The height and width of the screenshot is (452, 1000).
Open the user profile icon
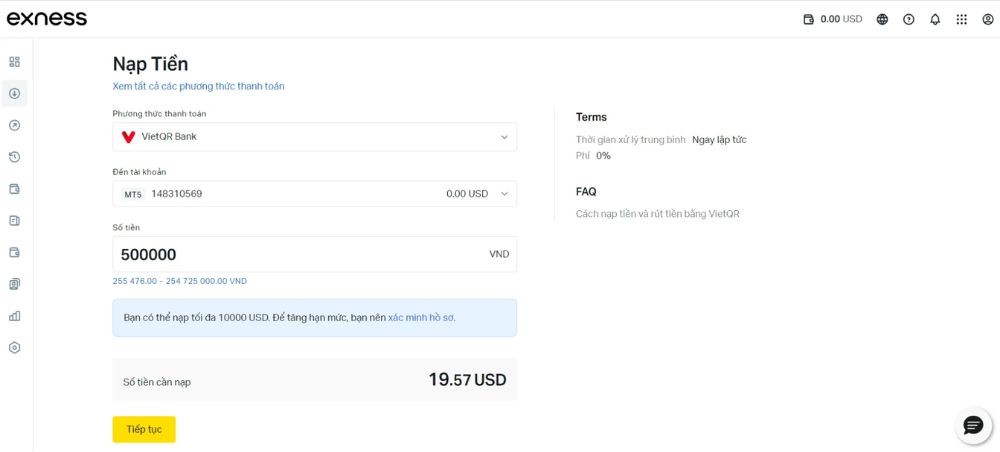point(987,19)
